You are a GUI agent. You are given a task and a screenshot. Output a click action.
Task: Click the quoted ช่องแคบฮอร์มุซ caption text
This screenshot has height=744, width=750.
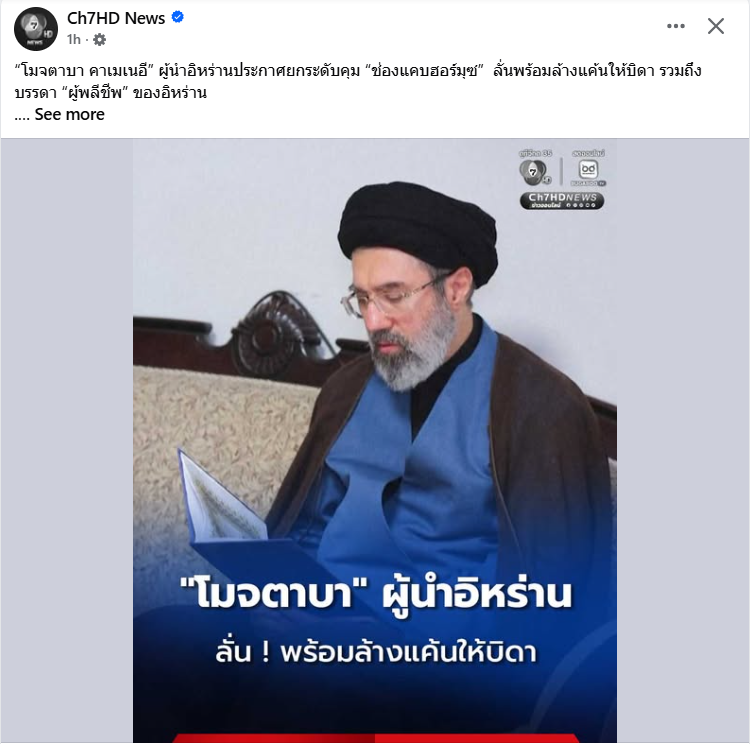point(422,71)
